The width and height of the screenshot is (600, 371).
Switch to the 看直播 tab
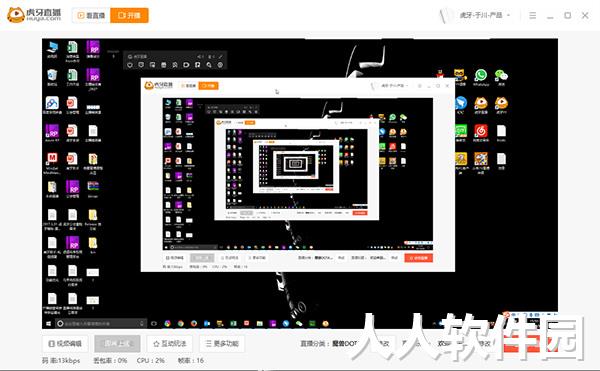(x=91, y=15)
